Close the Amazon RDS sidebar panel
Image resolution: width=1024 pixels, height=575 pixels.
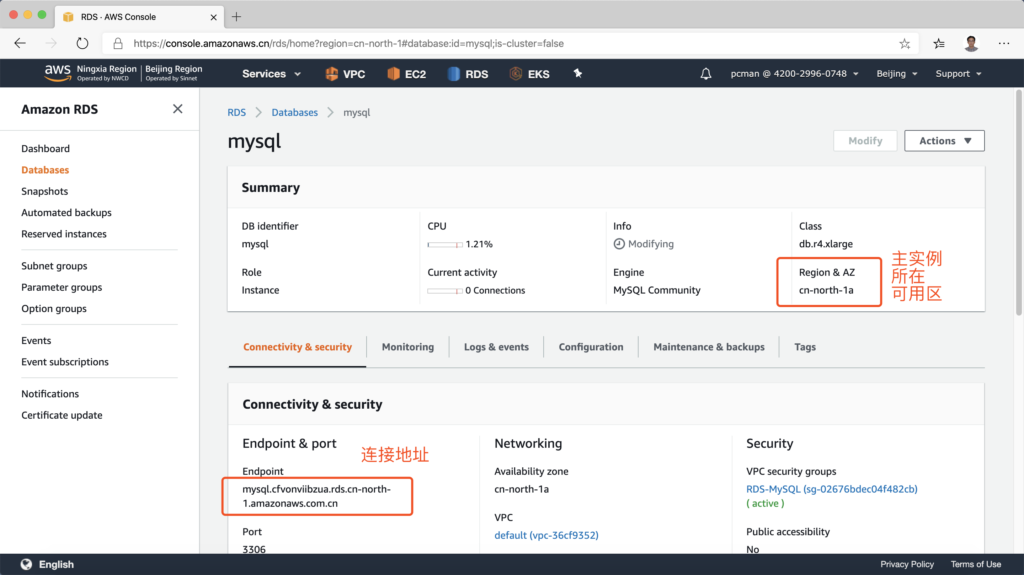177,109
